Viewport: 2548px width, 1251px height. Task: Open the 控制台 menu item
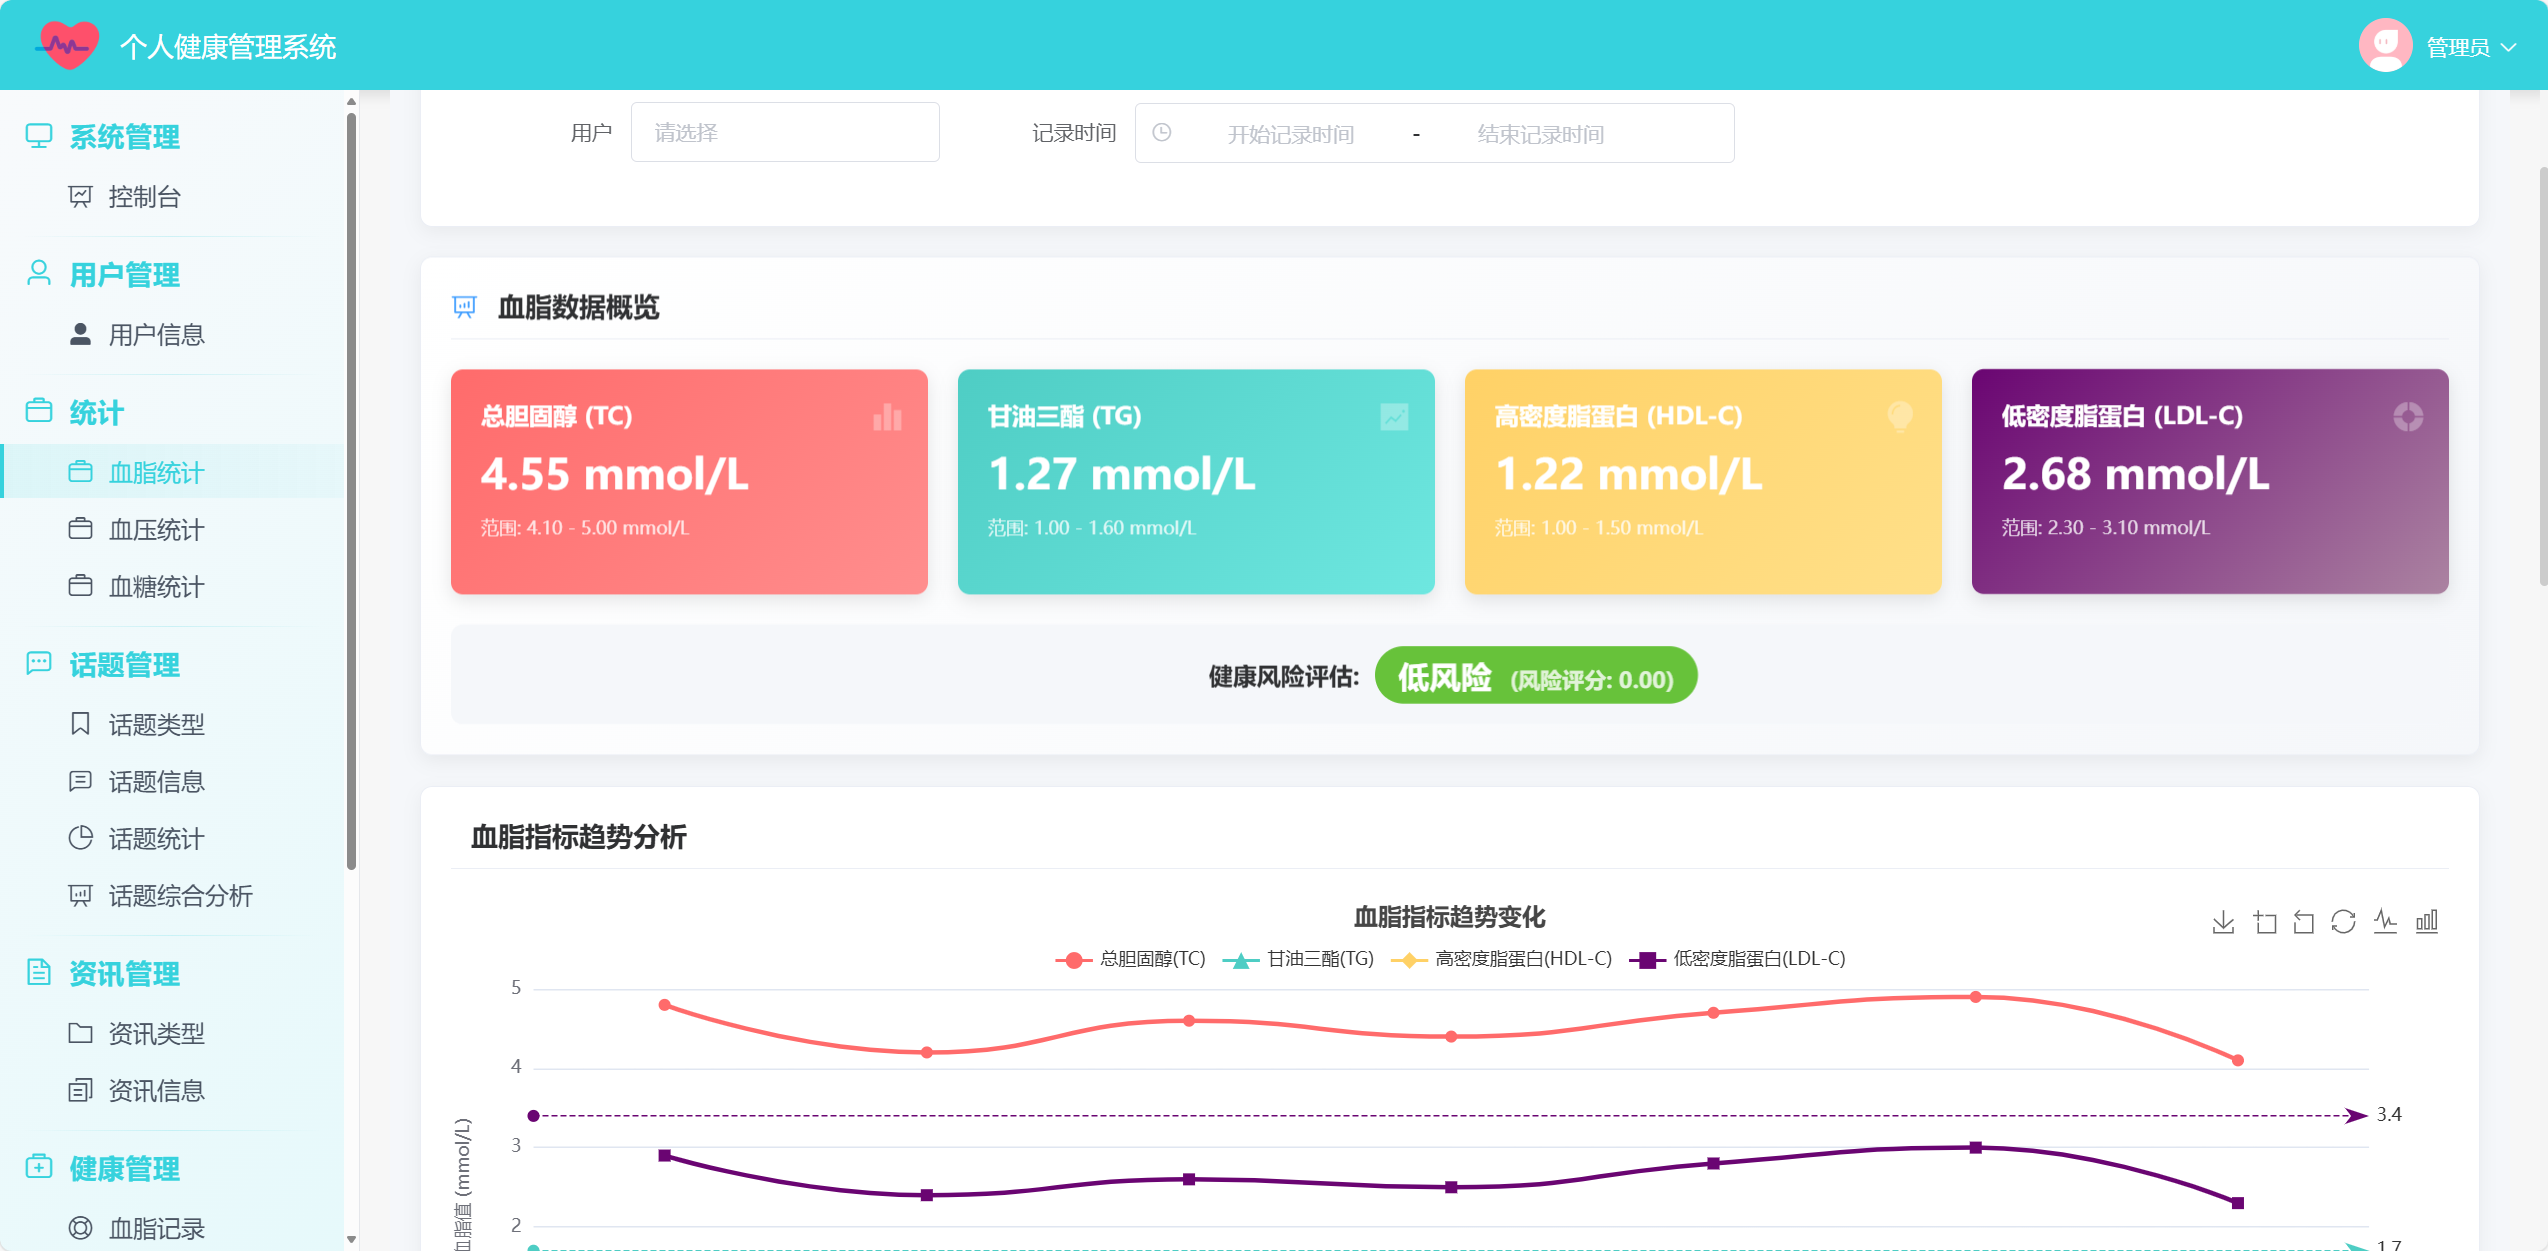pos(172,197)
